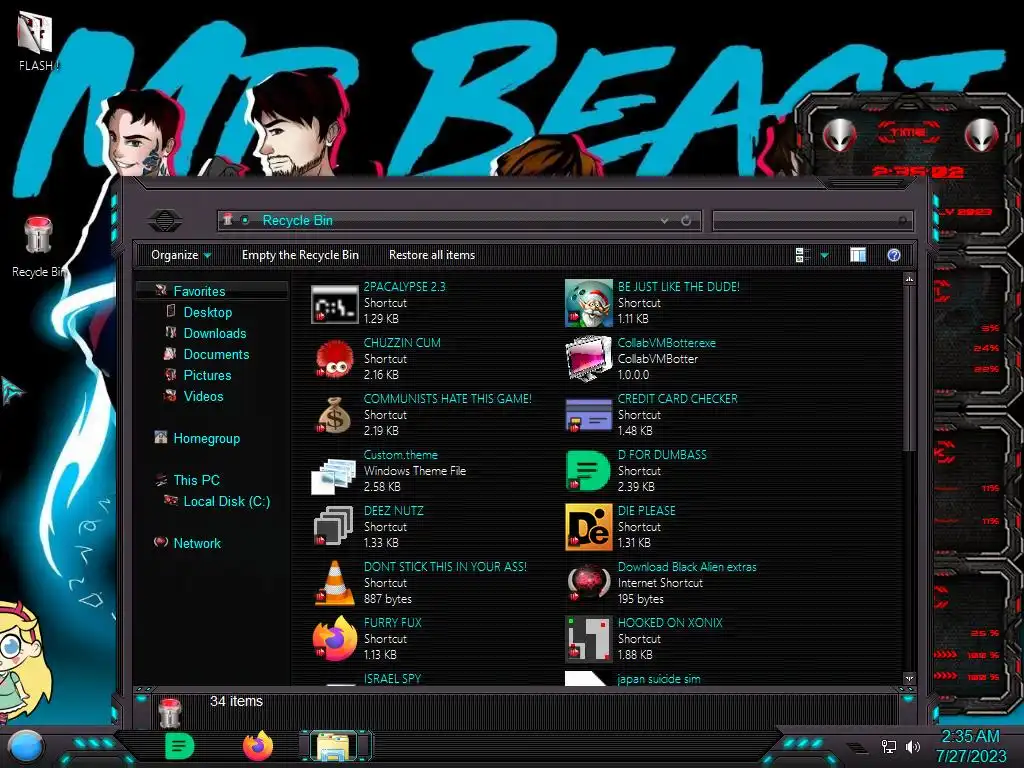Viewport: 1024px width, 768px height.
Task: Click the scroll down arrow of file list
Action: point(909,679)
